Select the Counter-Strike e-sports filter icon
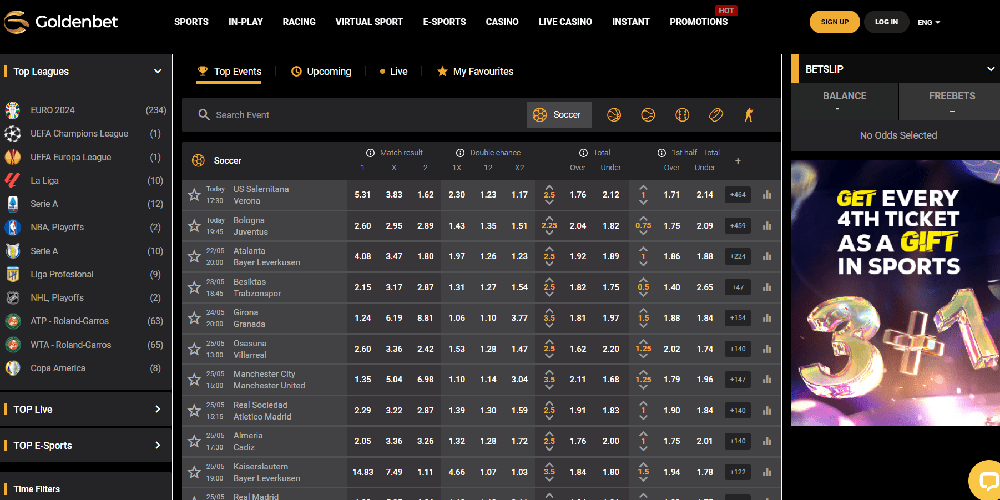 coord(749,115)
